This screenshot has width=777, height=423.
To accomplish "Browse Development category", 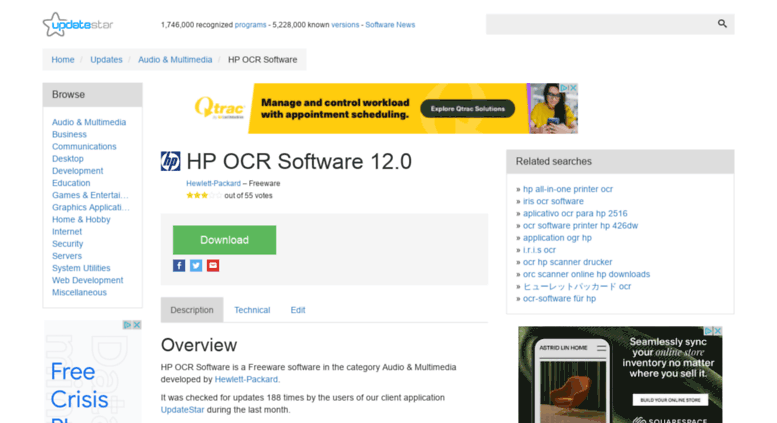I will tap(78, 171).
